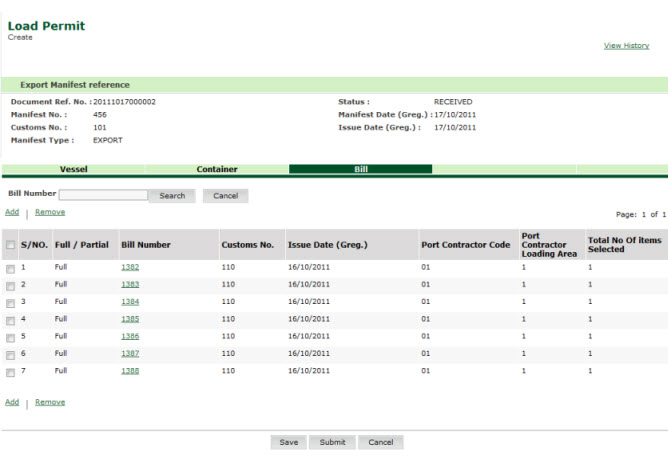Tick checkbox for row 1
This screenshot has height=456, width=668.
click(x=10, y=269)
